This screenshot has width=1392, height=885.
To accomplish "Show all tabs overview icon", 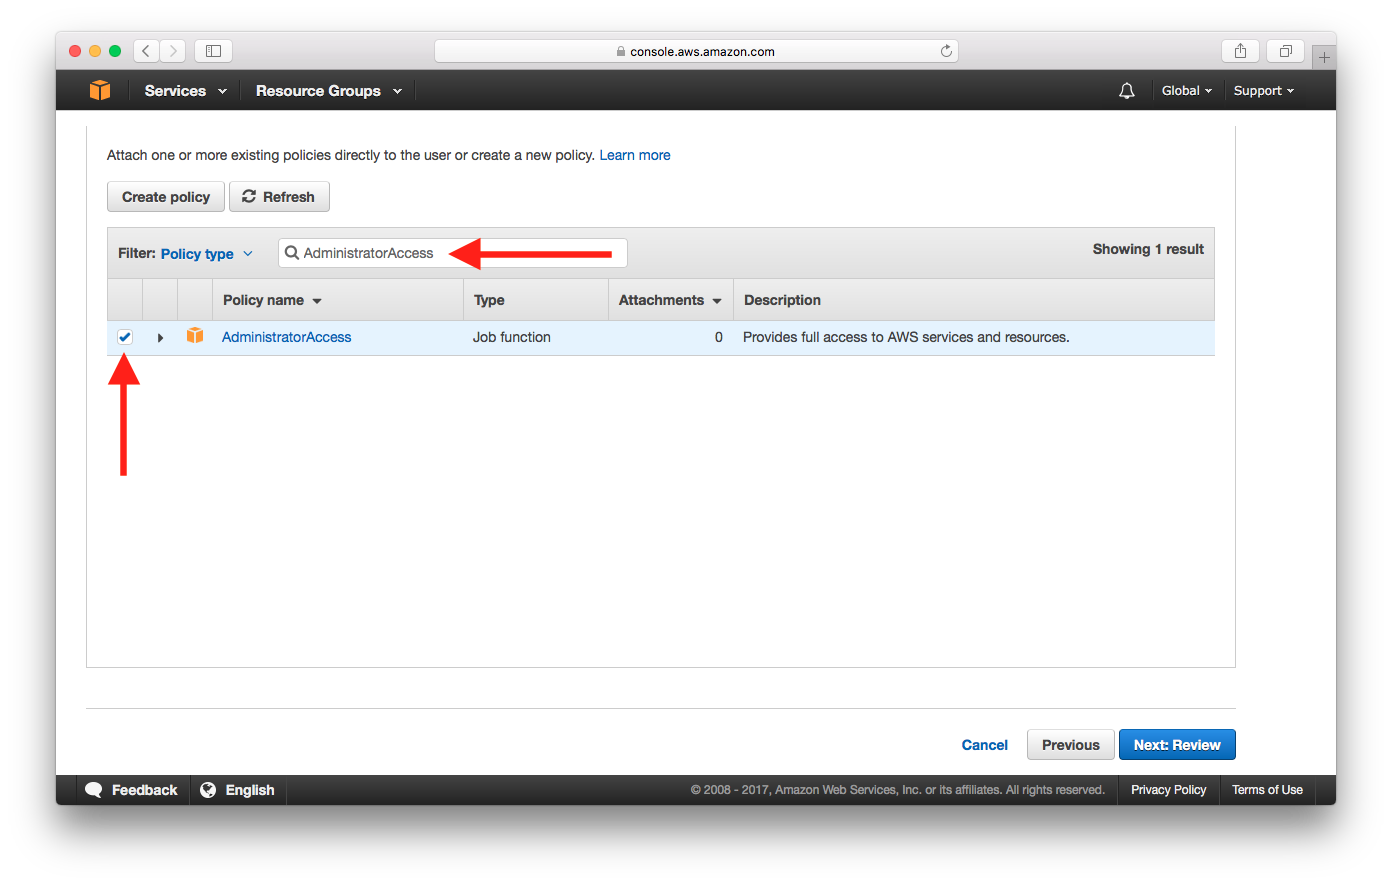I will click(1285, 51).
